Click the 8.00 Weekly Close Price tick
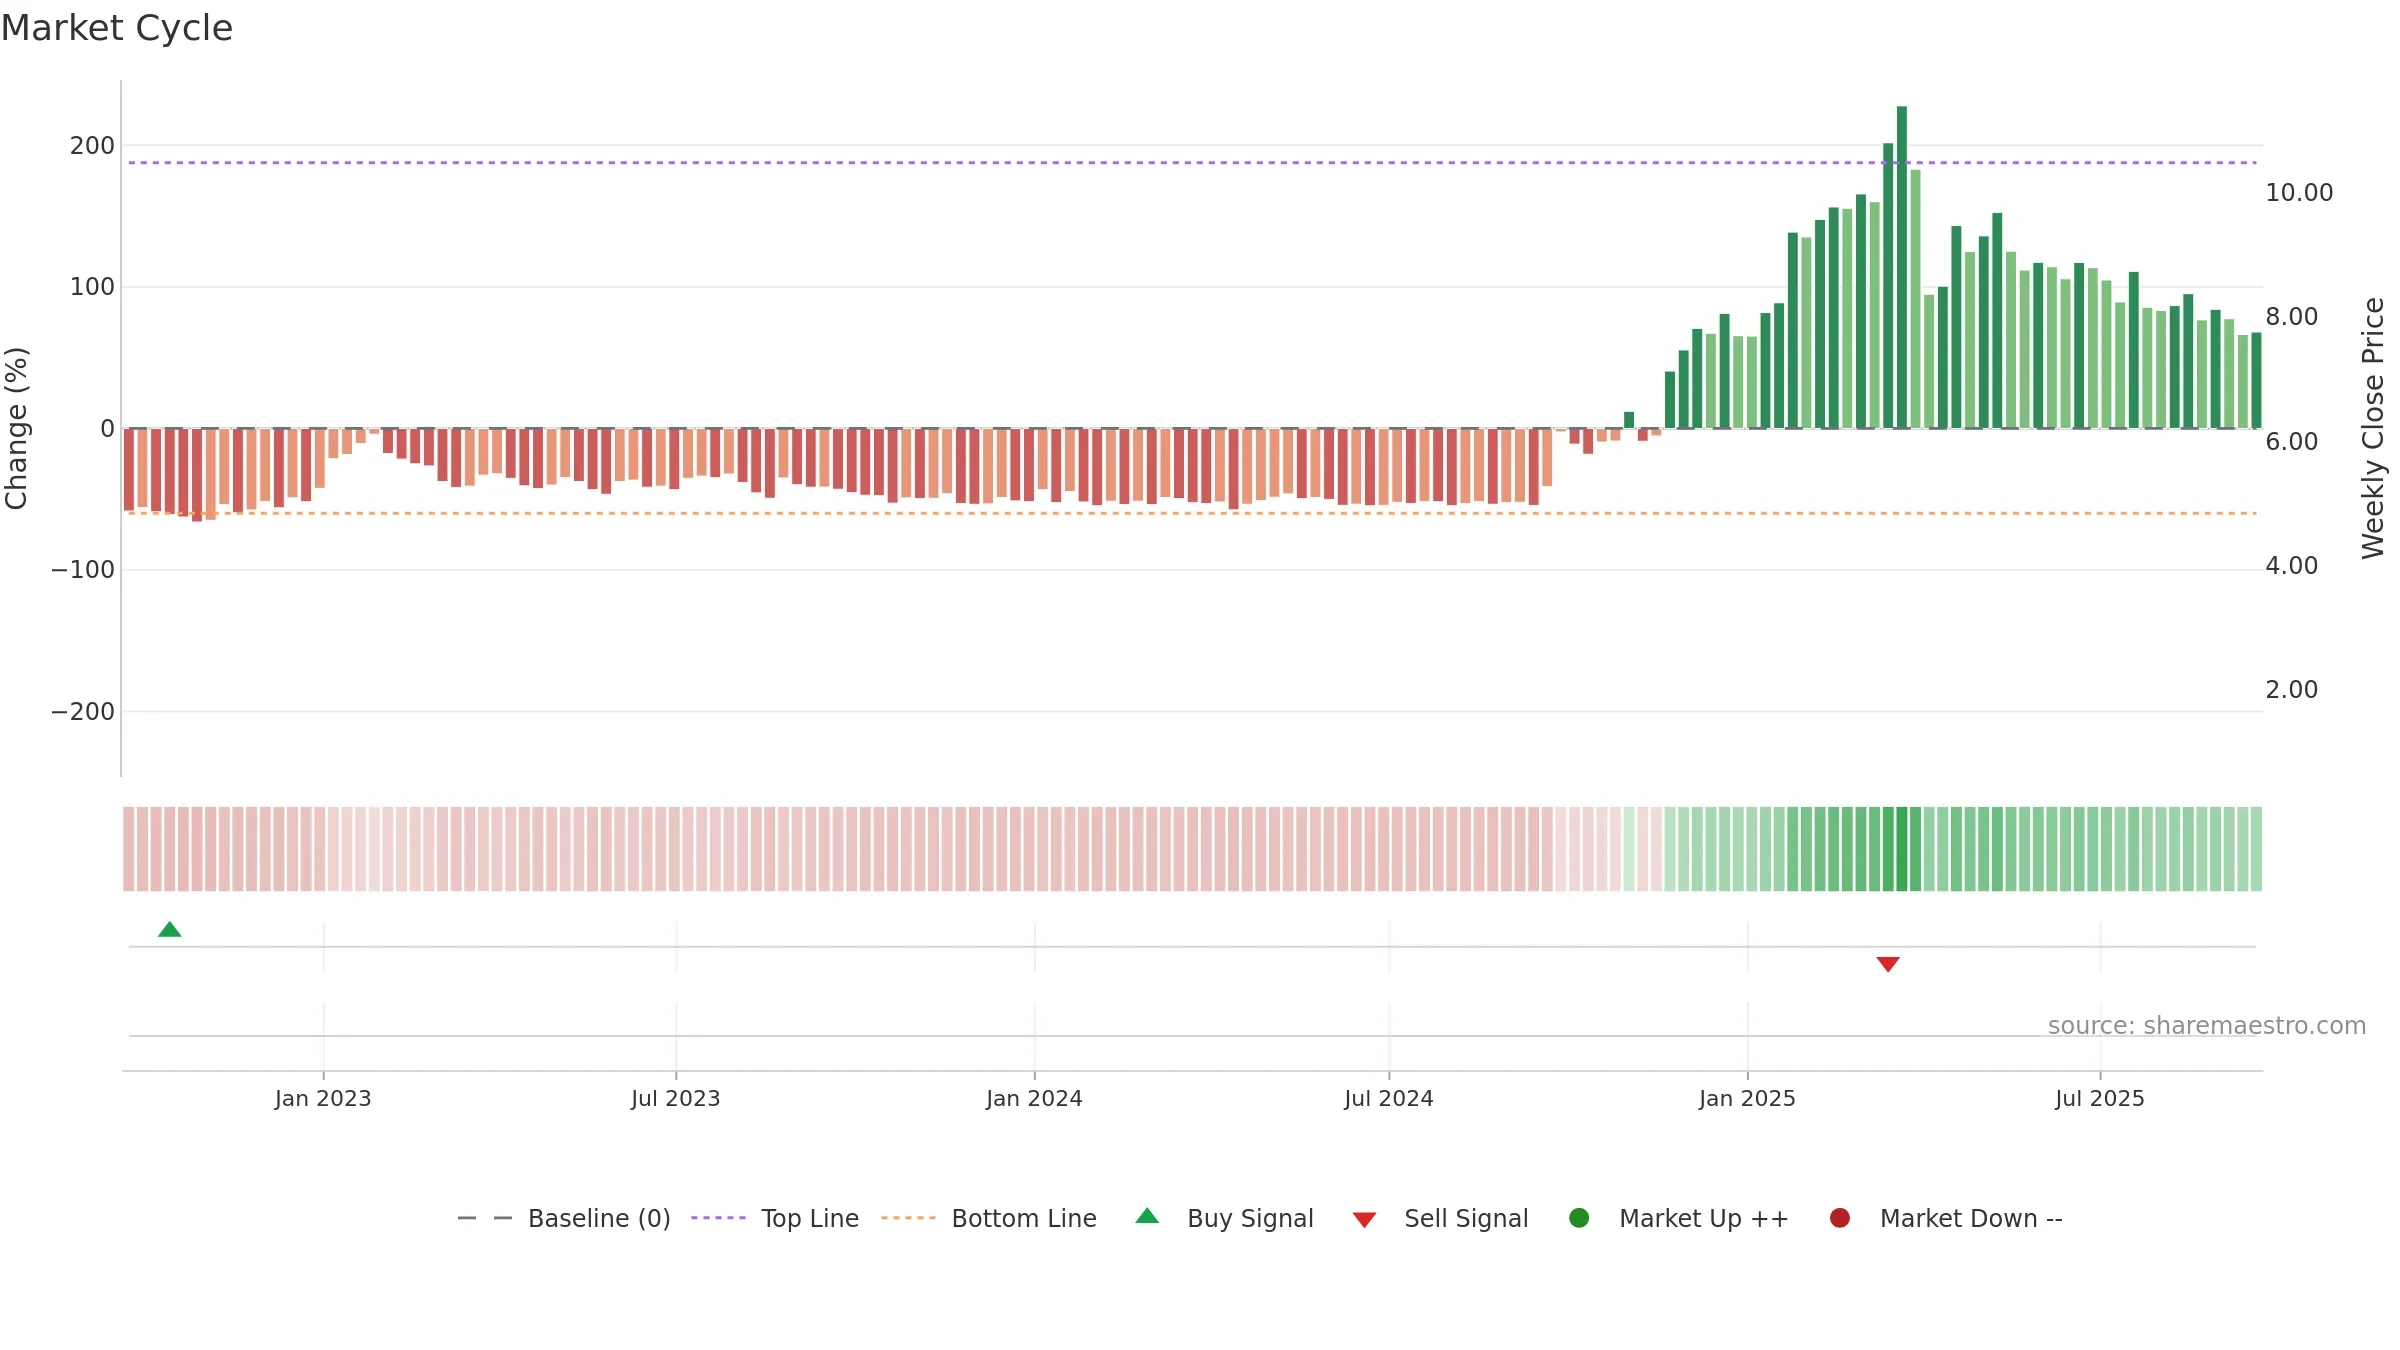The height and width of the screenshot is (1350, 2400). point(2292,317)
